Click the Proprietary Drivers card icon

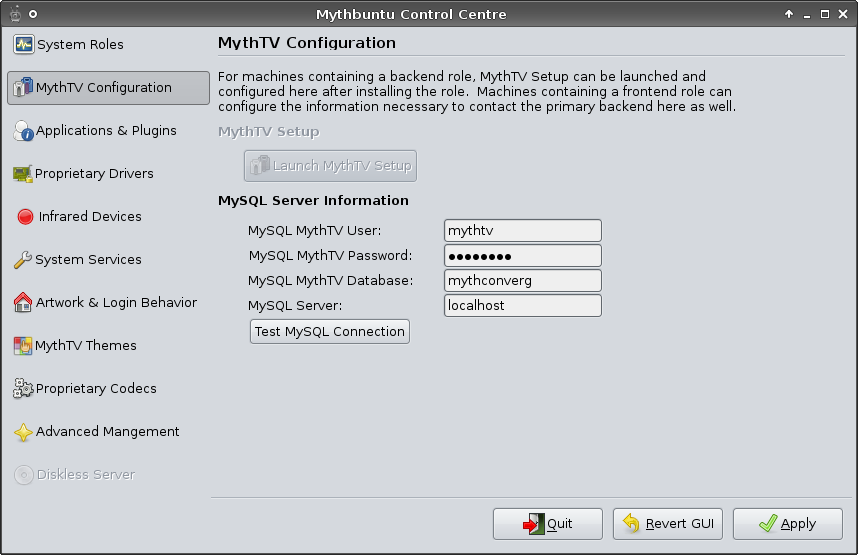(23, 174)
